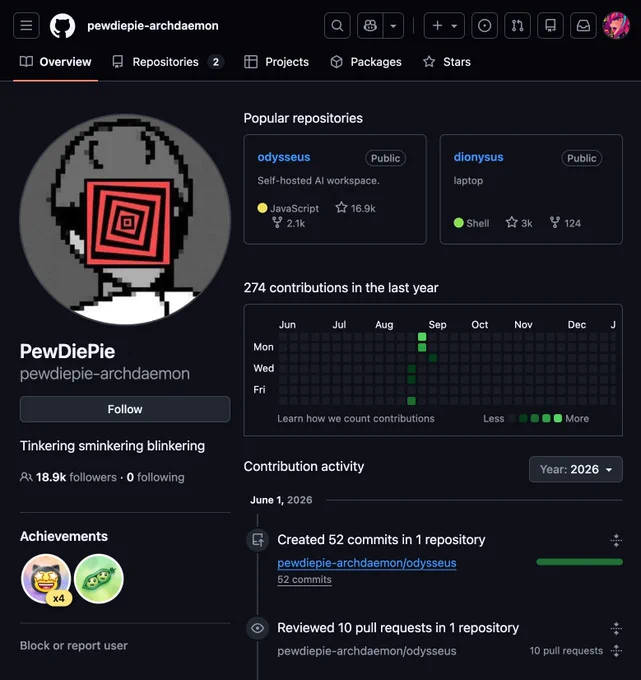Click odysseus fork count 2.1k
Image resolution: width=641 pixels, height=680 pixels.
click(x=288, y=223)
